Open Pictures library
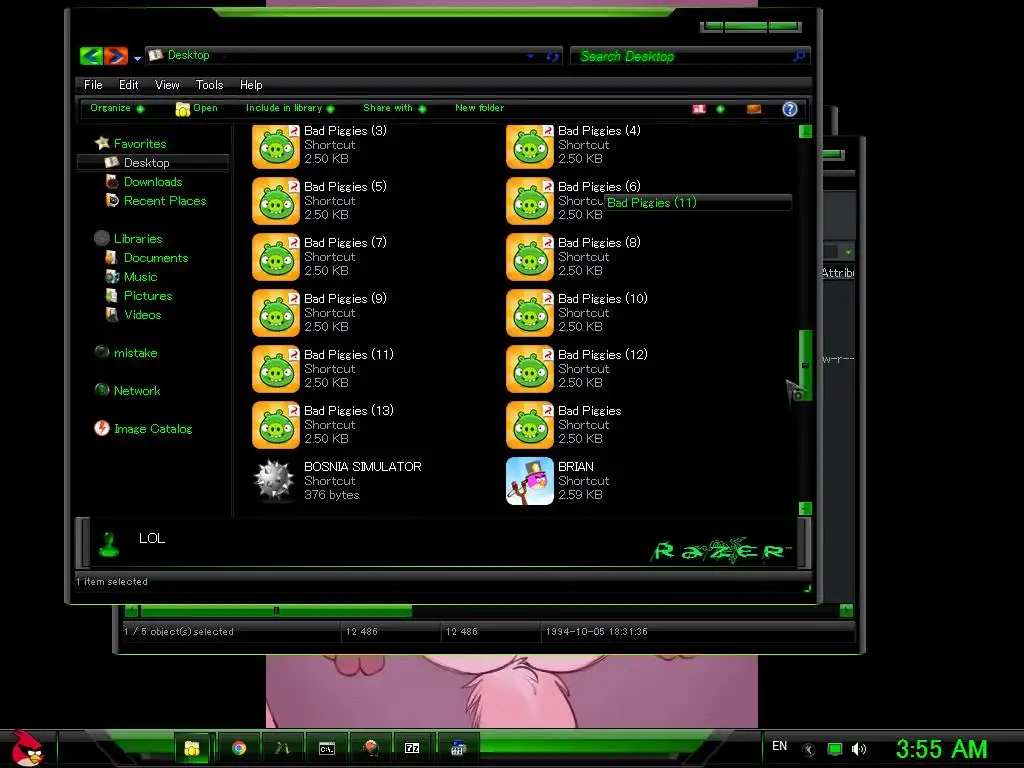1024x768 pixels. pos(148,295)
